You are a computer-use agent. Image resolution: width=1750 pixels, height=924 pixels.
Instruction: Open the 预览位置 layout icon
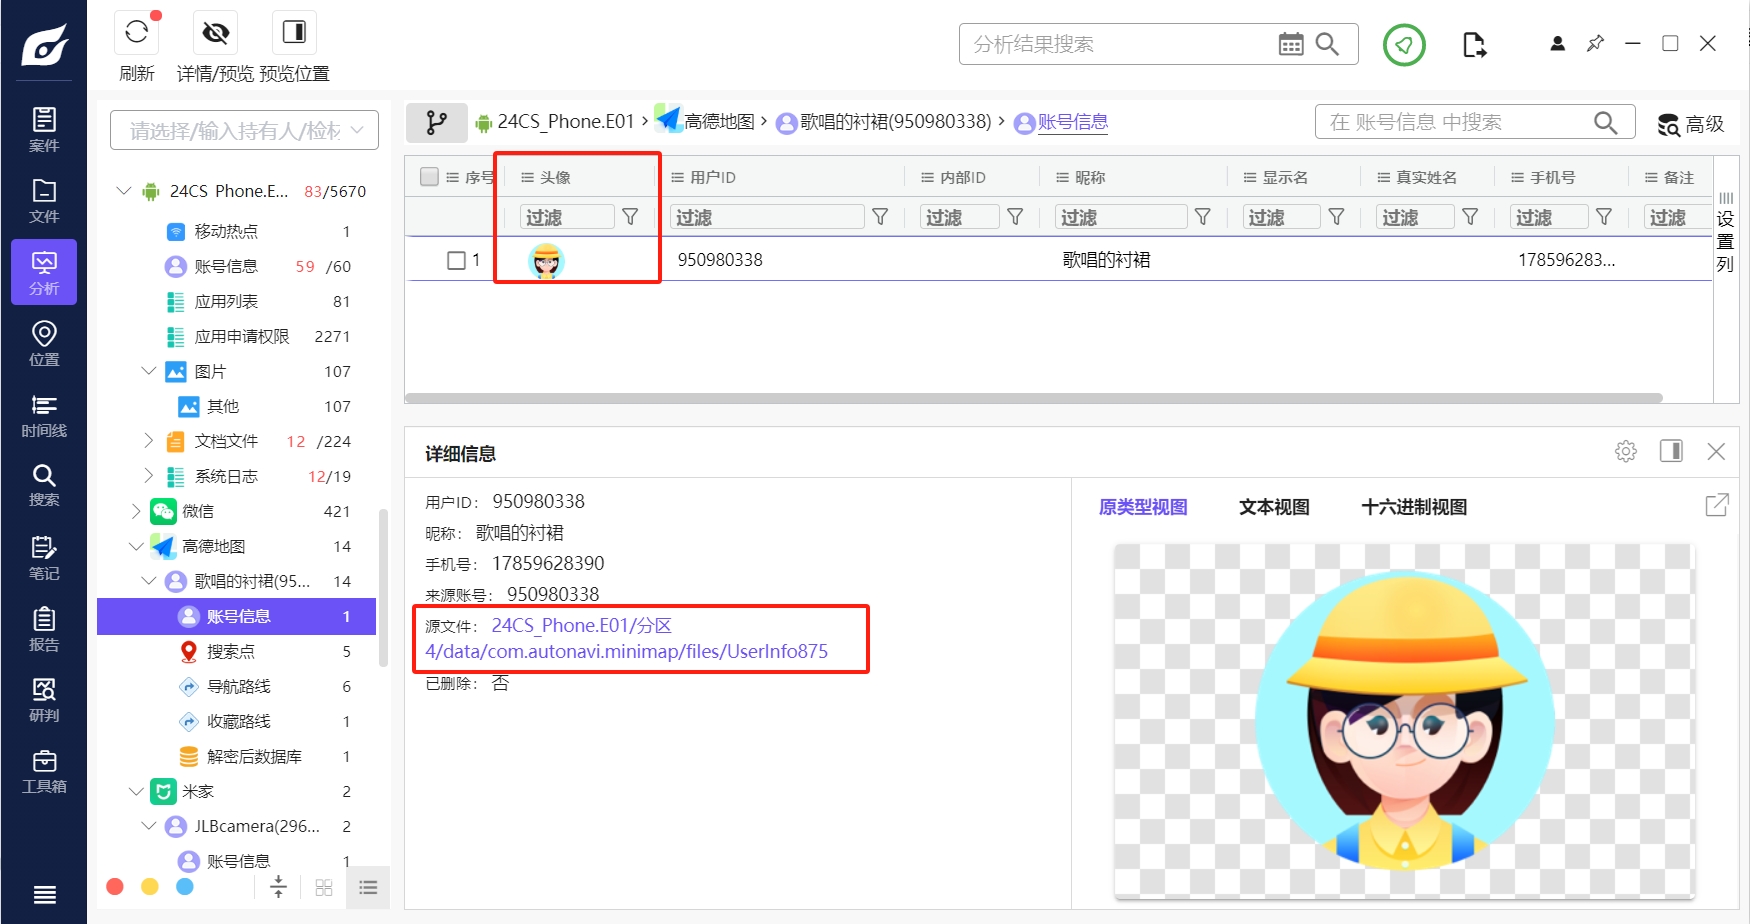pyautogui.click(x=294, y=33)
